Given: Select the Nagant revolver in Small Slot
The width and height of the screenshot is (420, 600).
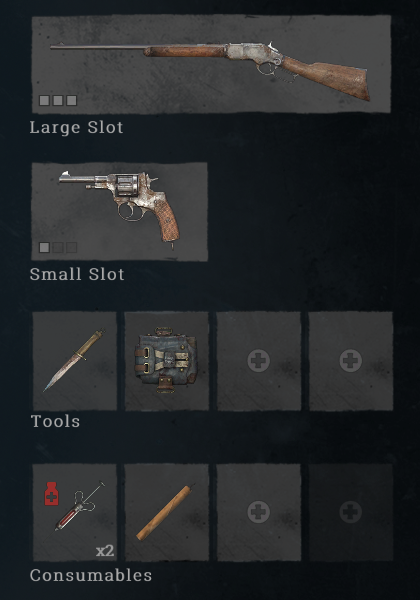Looking at the screenshot, I should [119, 212].
